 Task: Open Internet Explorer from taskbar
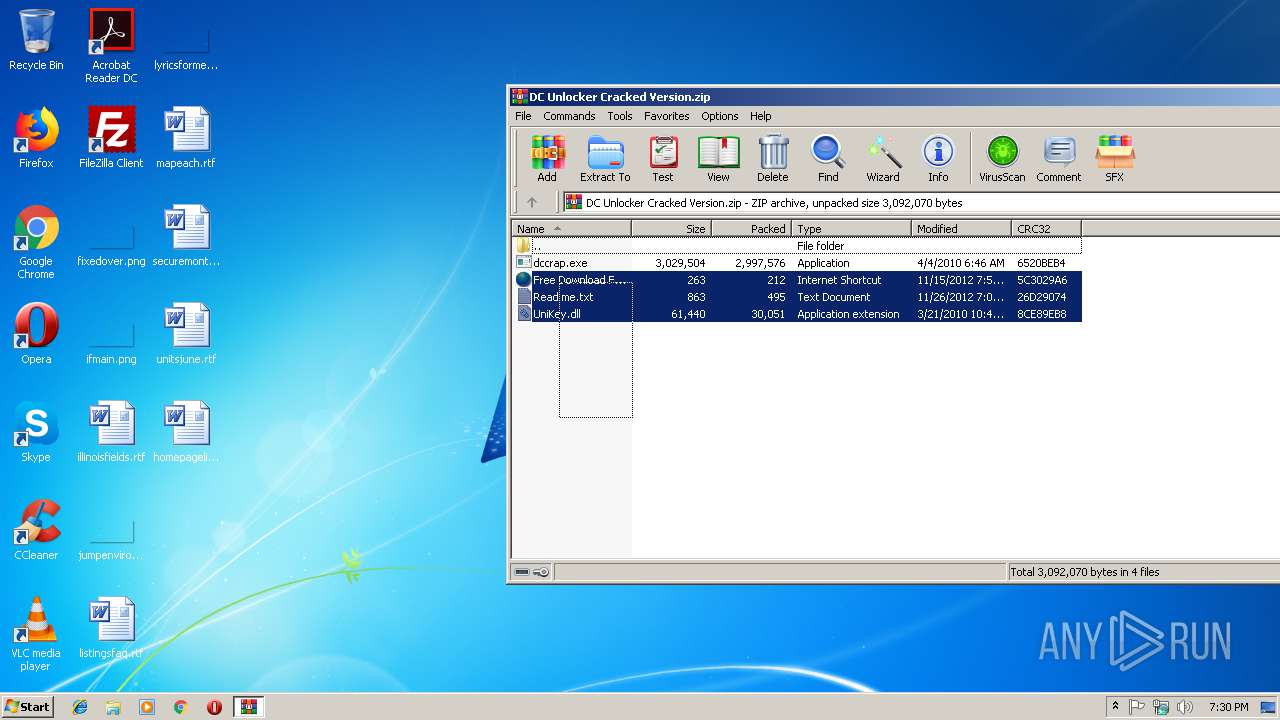(x=80, y=707)
